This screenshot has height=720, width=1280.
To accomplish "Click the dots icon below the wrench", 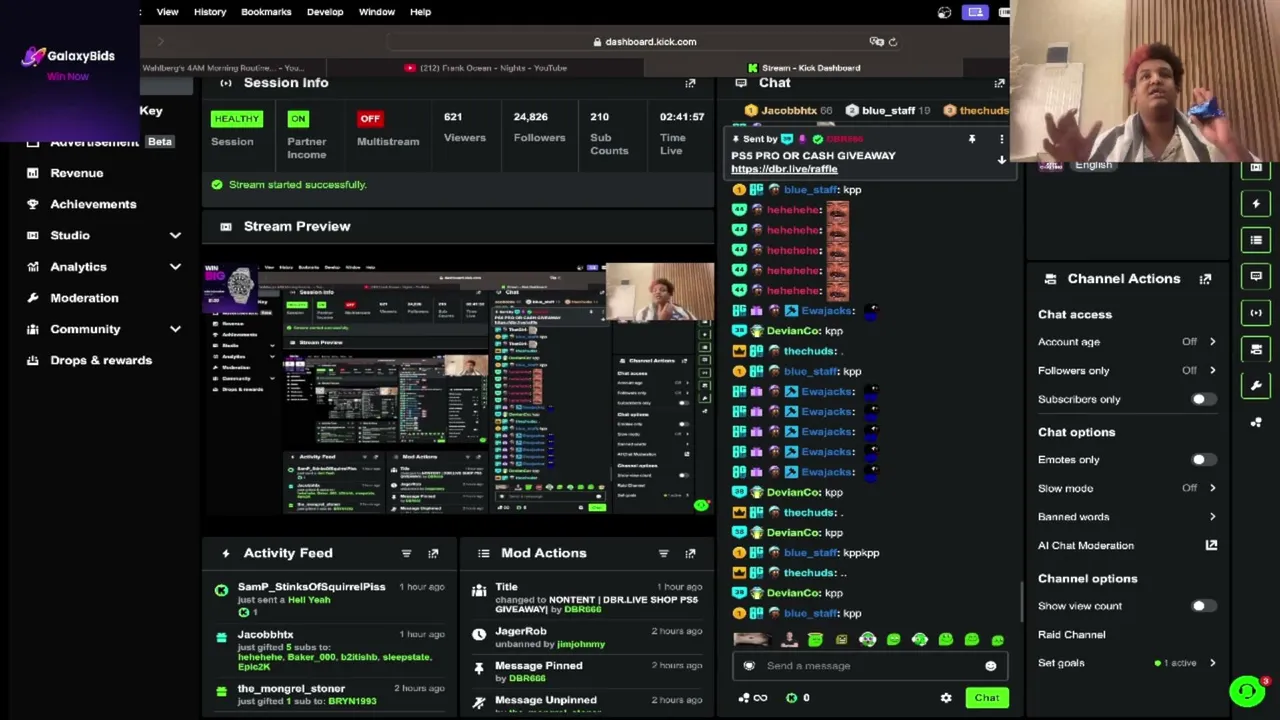I will click(x=1256, y=422).
